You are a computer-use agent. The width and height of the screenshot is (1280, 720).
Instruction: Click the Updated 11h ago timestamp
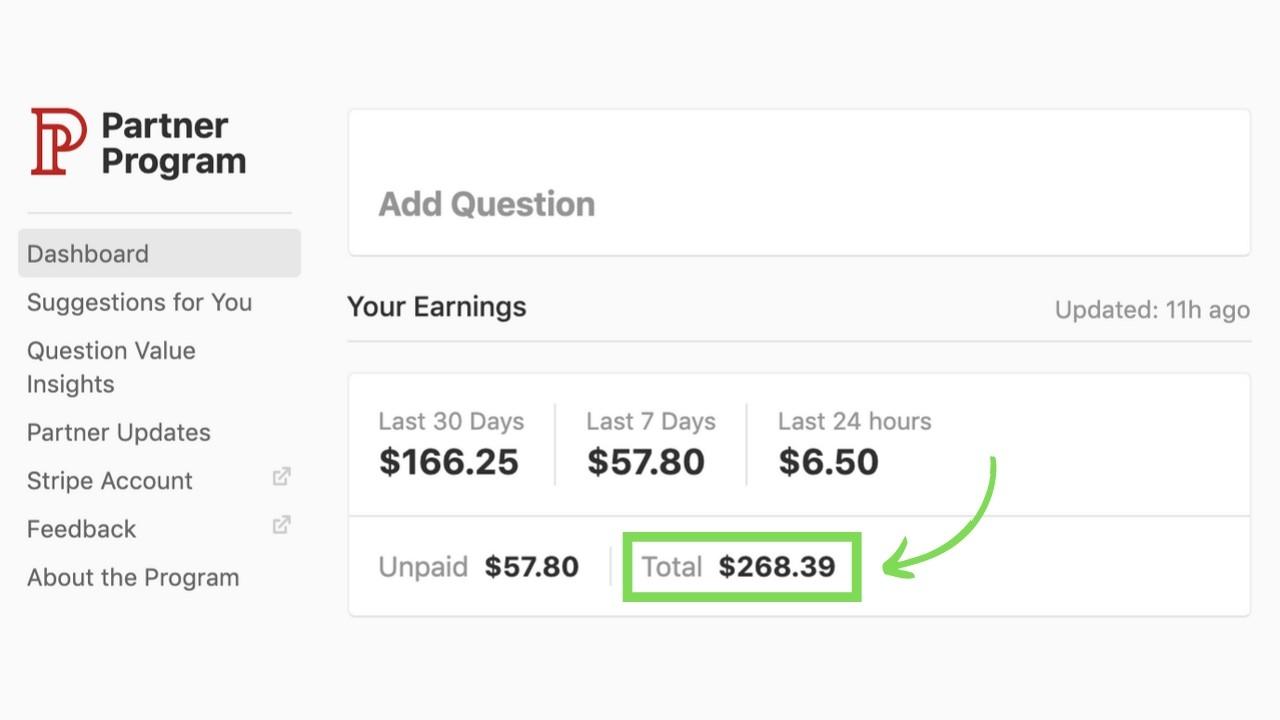pyautogui.click(x=1152, y=310)
